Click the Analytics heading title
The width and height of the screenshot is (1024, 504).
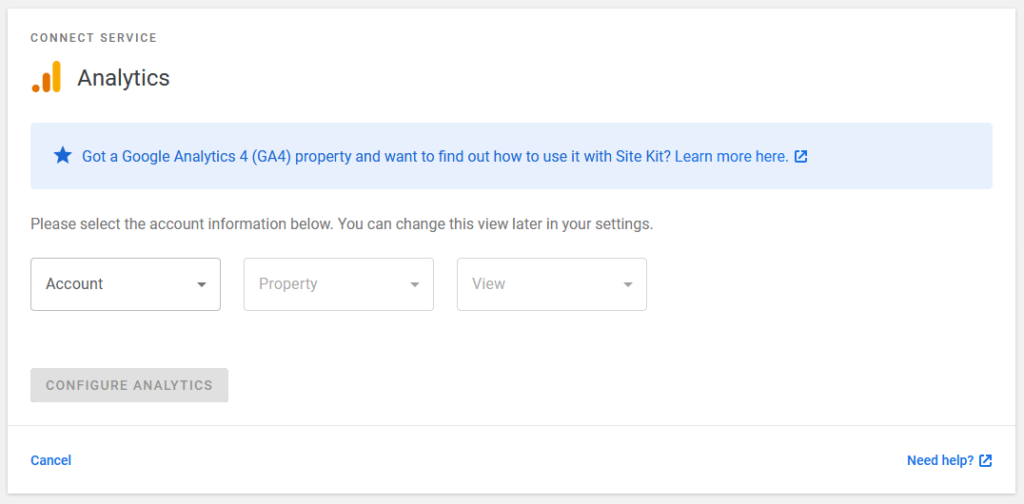pos(123,78)
